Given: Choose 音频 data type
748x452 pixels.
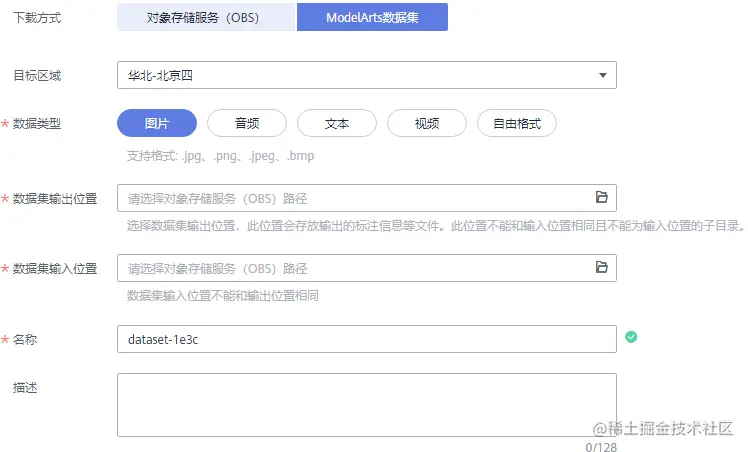Looking at the screenshot, I should click(x=247, y=123).
